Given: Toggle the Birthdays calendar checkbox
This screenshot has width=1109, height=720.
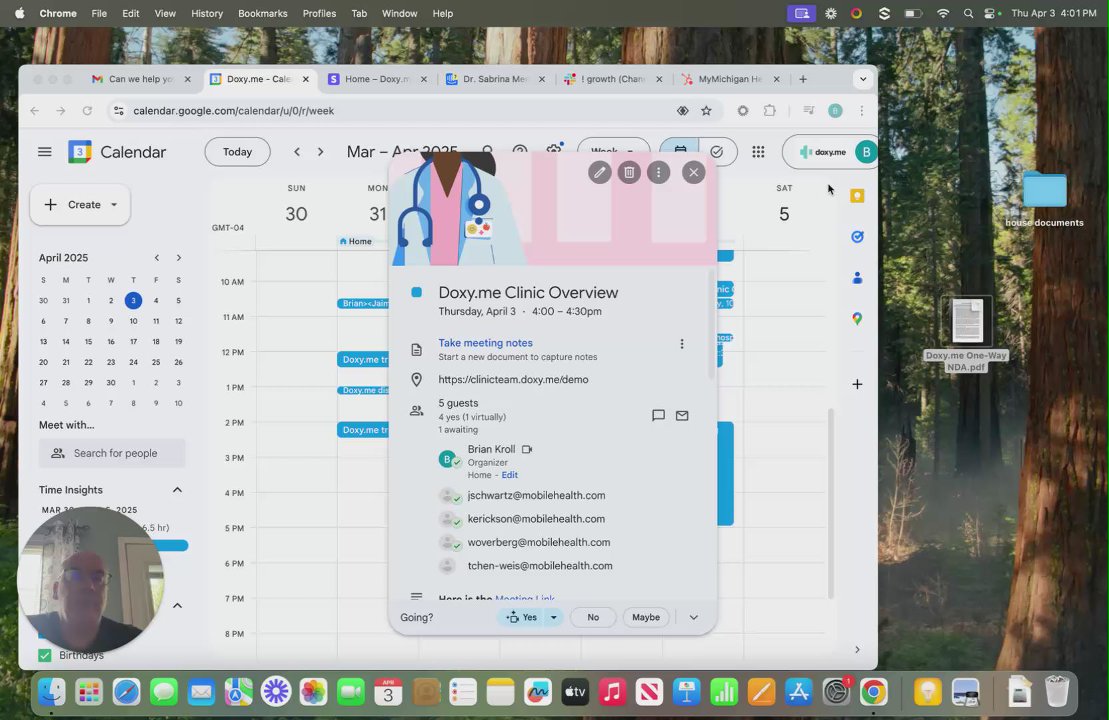Looking at the screenshot, I should pyautogui.click(x=45, y=655).
